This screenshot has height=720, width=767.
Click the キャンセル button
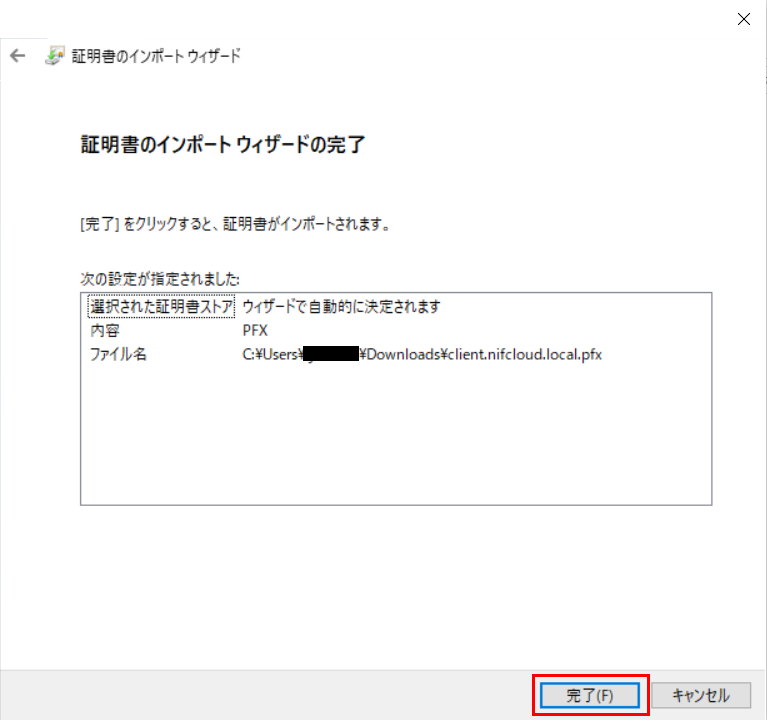[x=700, y=695]
